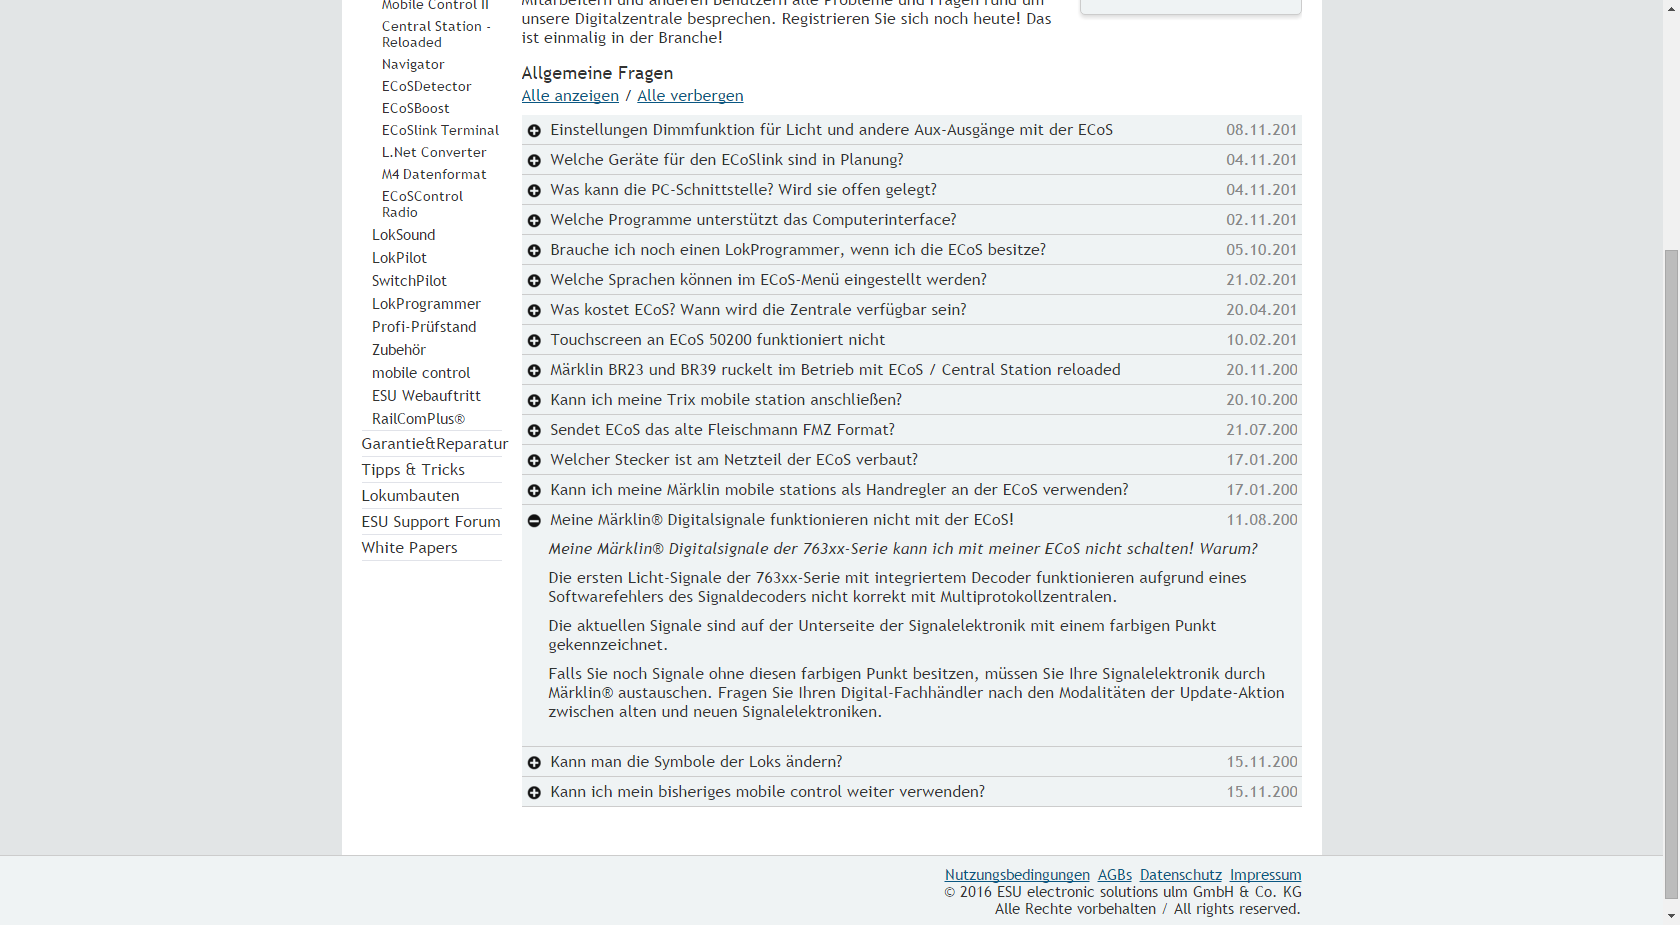1680x925 pixels.
Task: Click plus icon for Fleischmann FMZ Format question
Action: (534, 431)
